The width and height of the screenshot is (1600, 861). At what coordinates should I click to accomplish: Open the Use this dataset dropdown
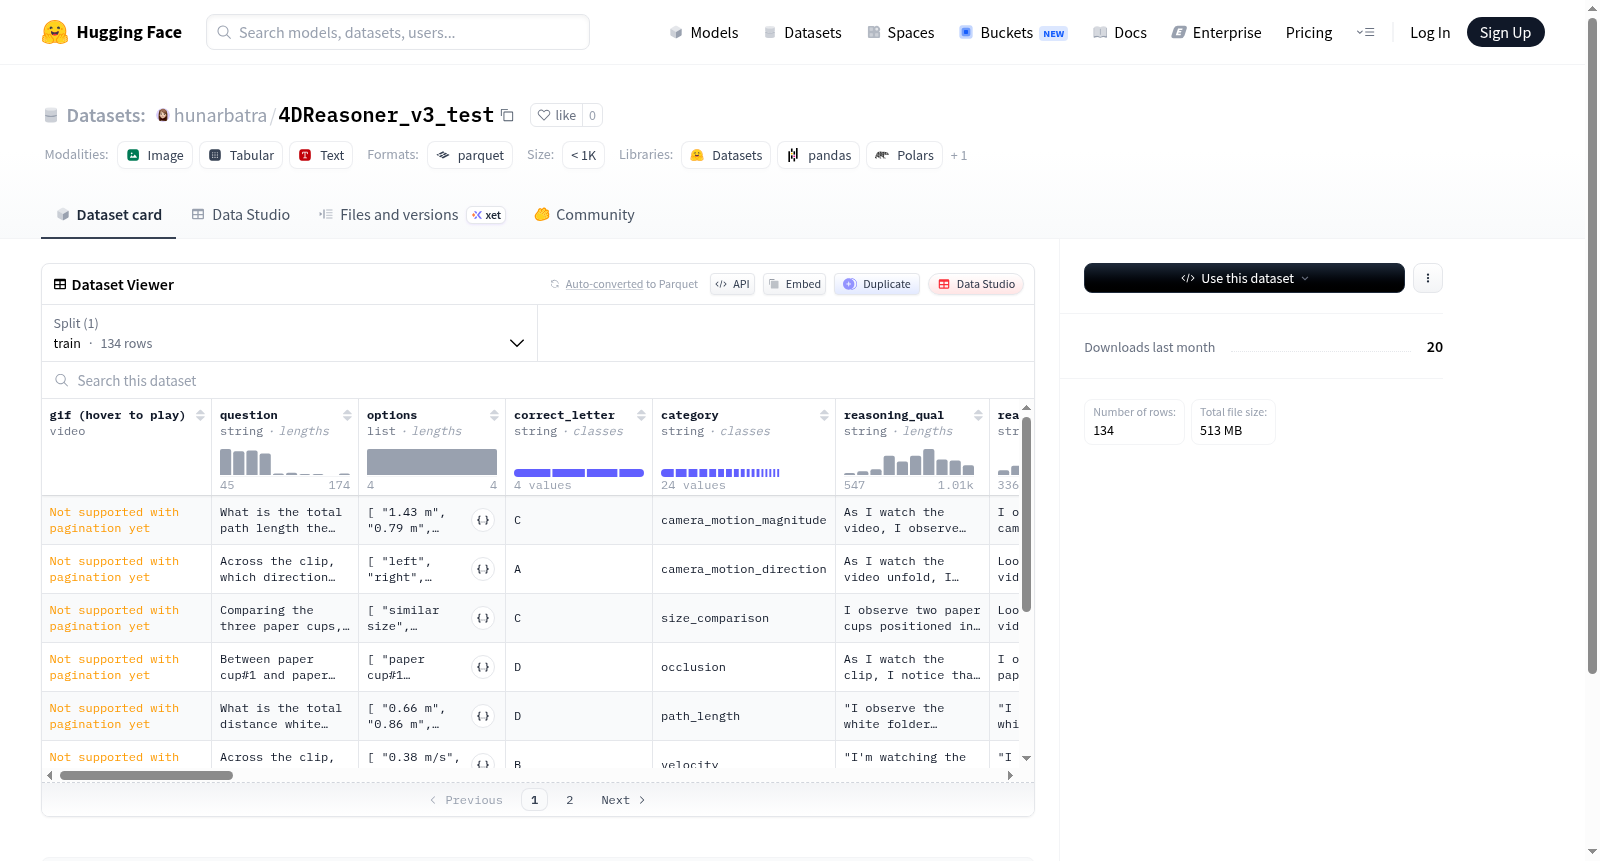click(1244, 278)
